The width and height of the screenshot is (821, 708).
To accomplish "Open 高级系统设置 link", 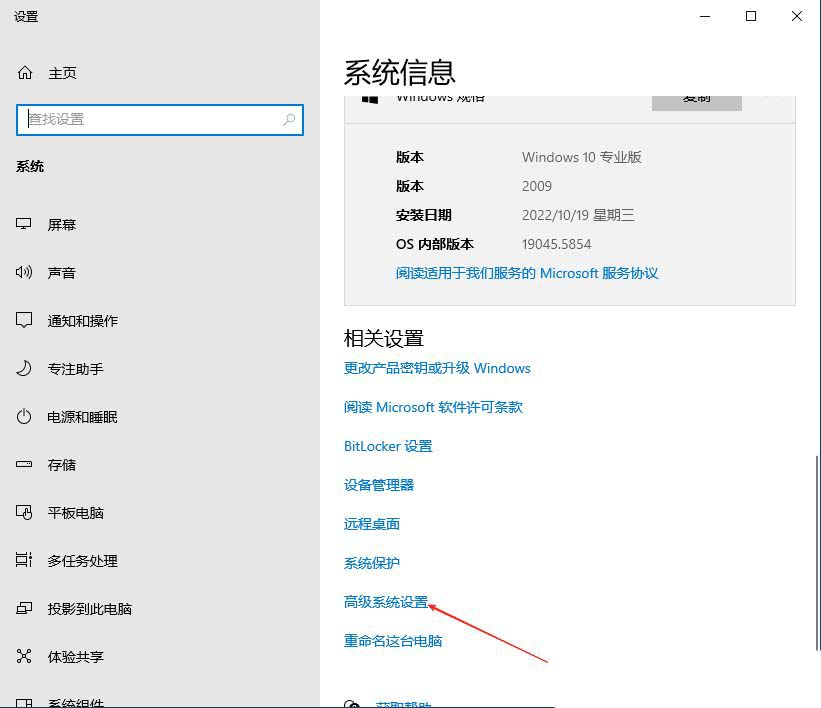I will tap(385, 602).
